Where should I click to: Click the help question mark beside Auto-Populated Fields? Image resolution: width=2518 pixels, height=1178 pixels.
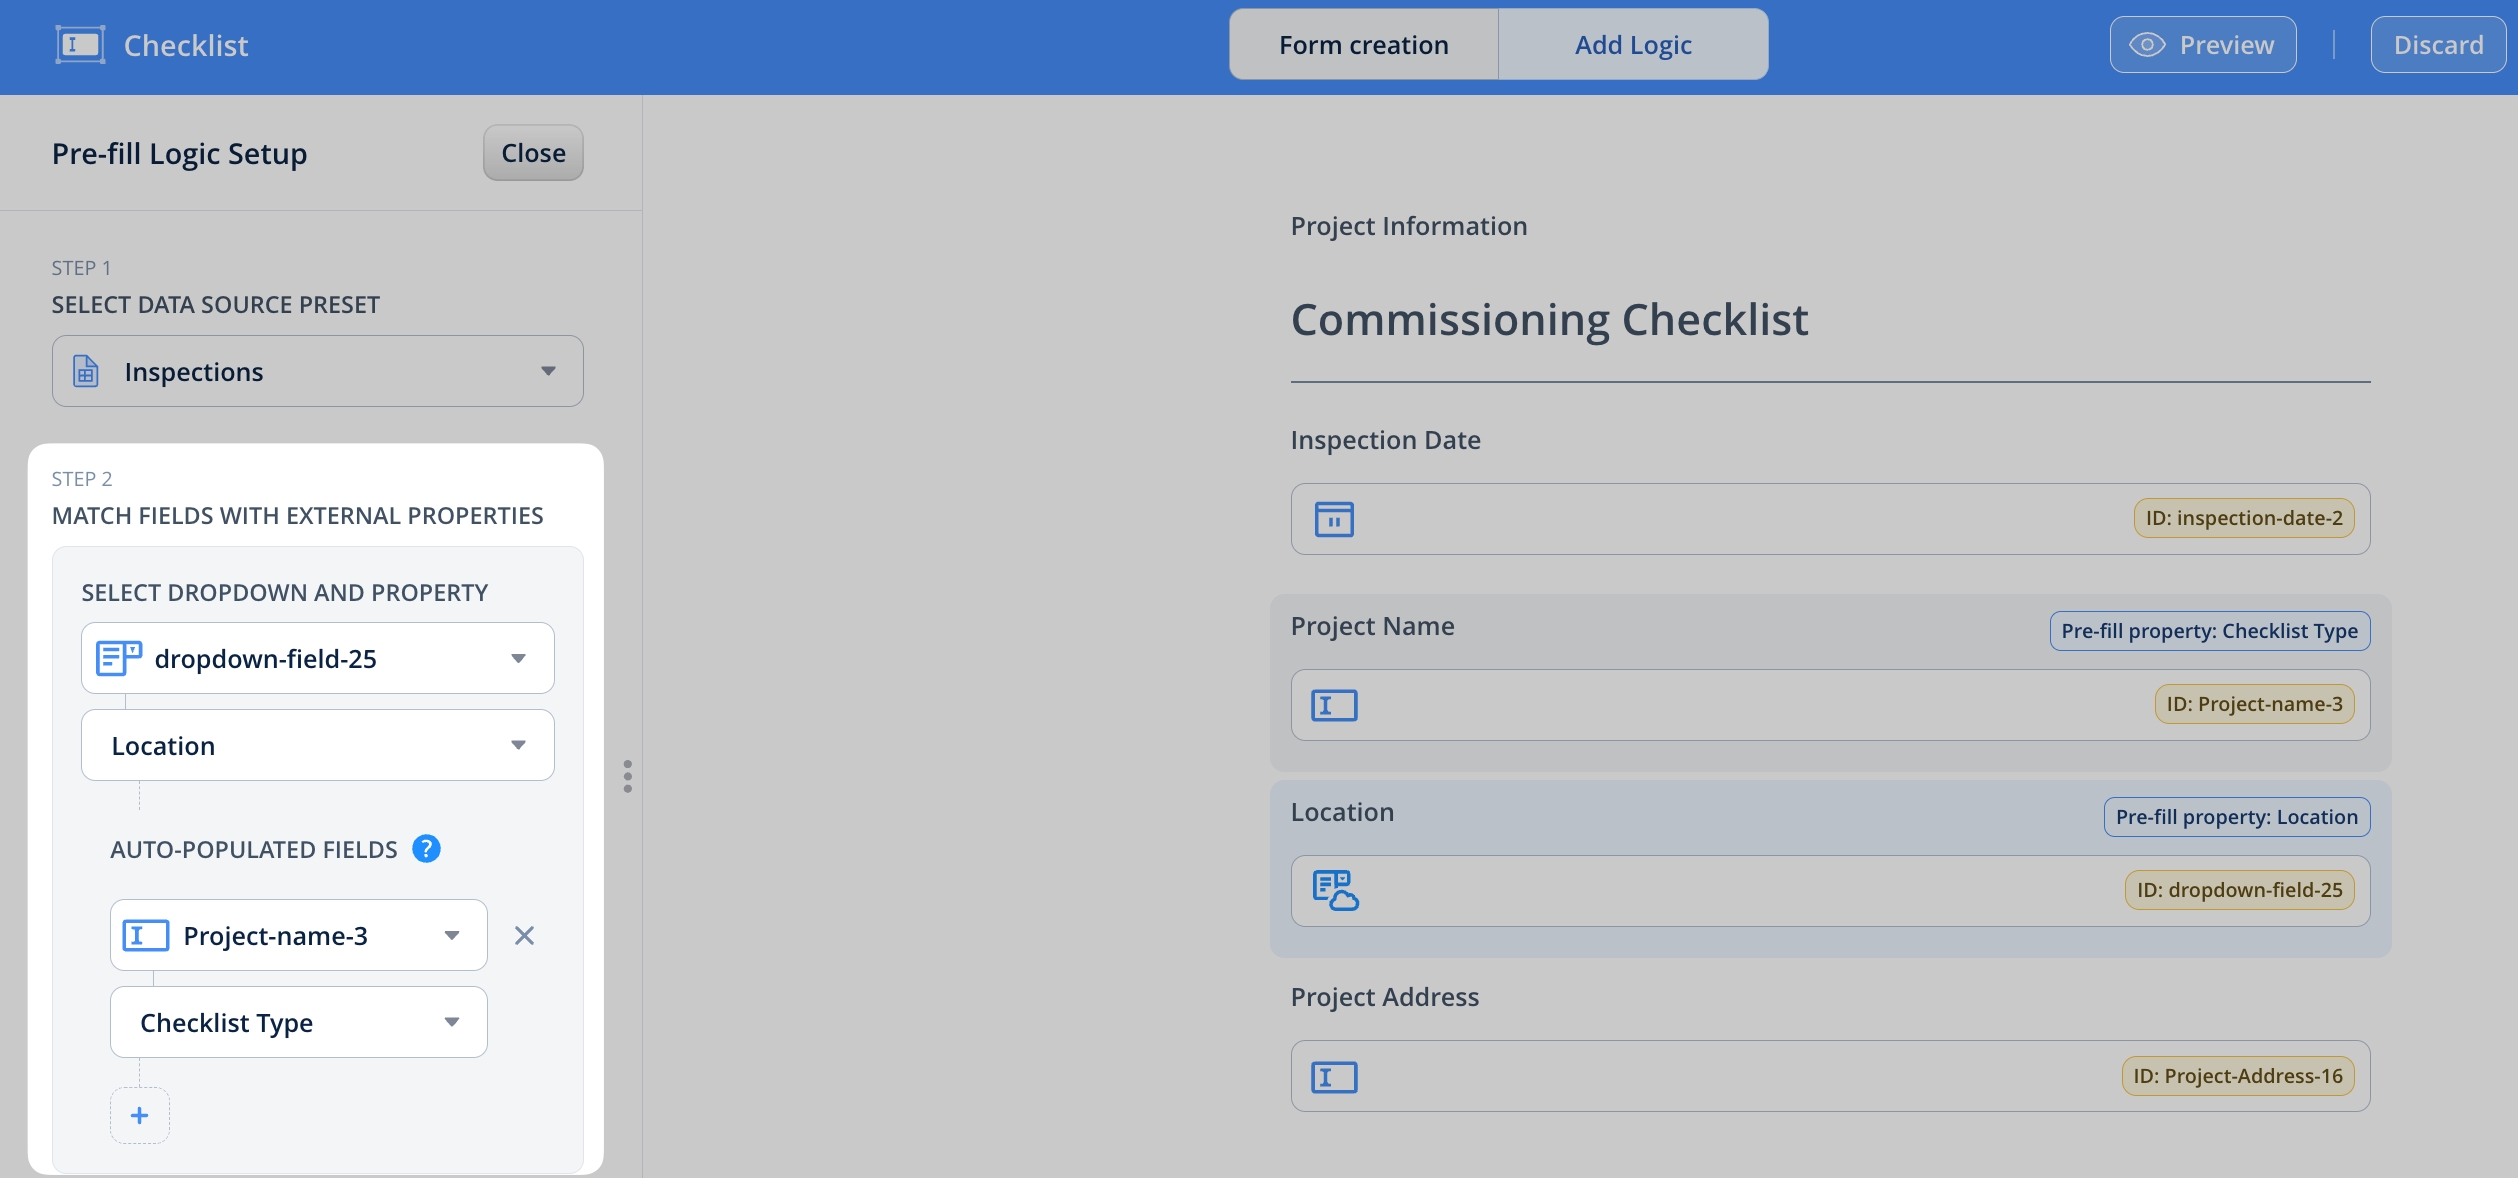[426, 849]
